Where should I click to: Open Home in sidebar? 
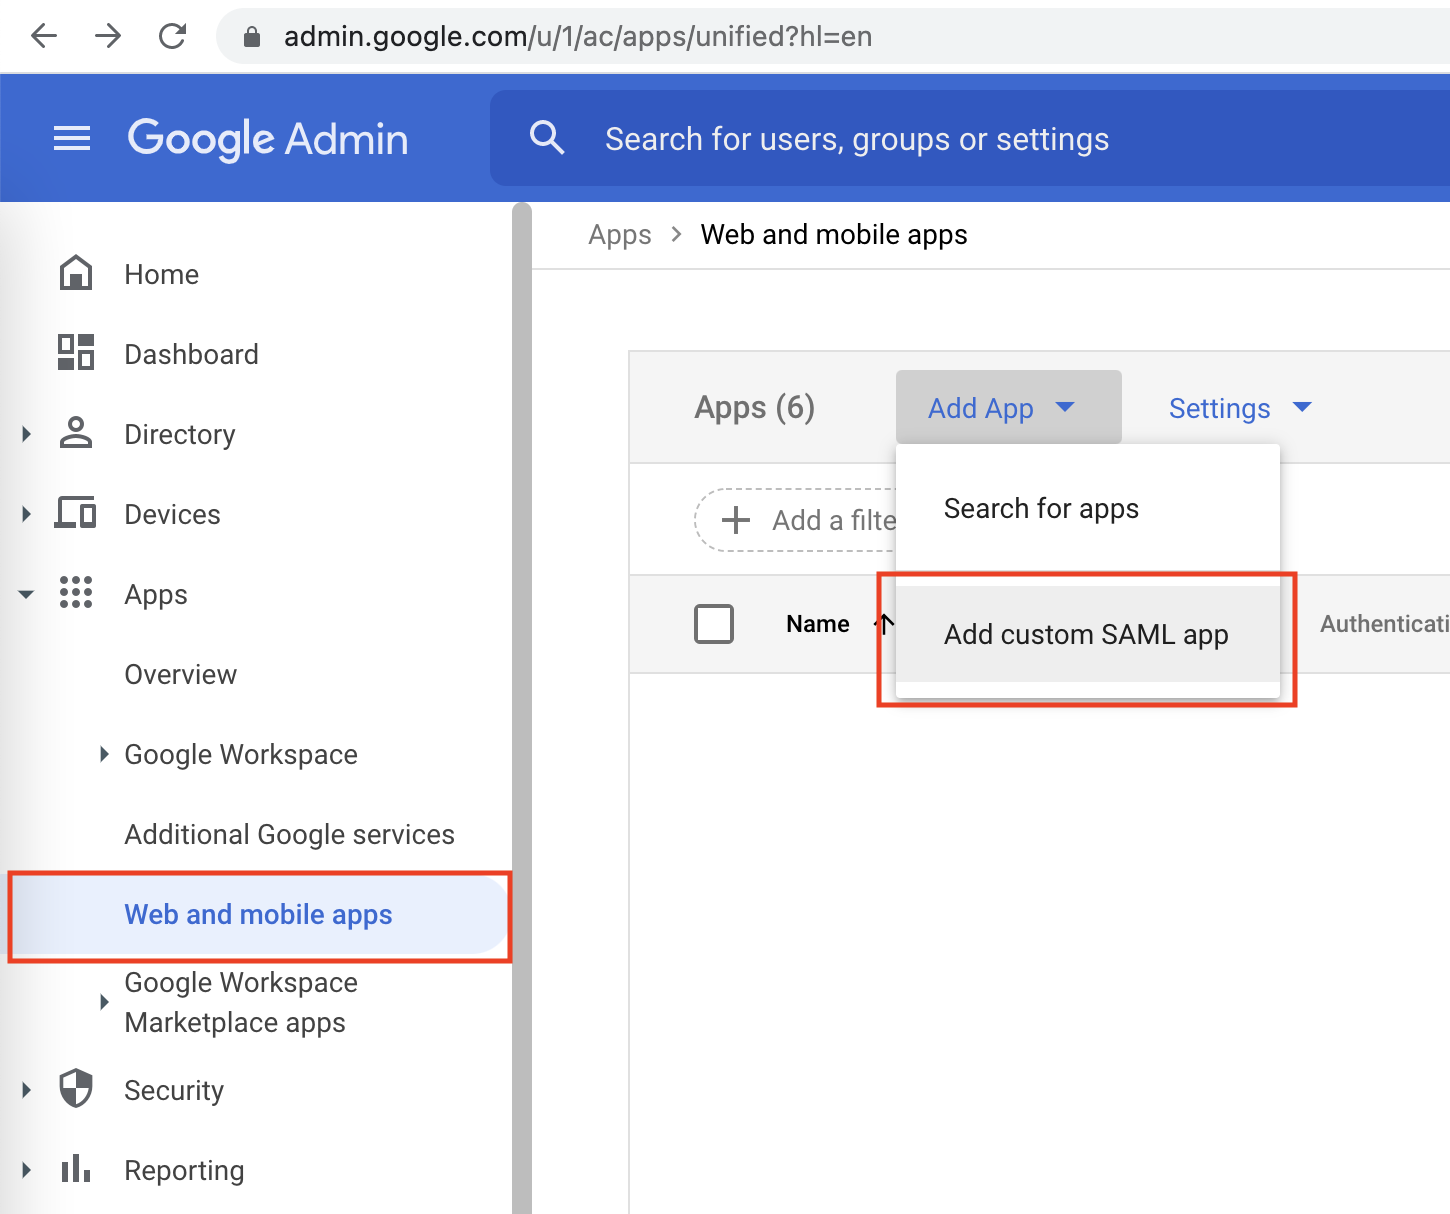point(162,274)
